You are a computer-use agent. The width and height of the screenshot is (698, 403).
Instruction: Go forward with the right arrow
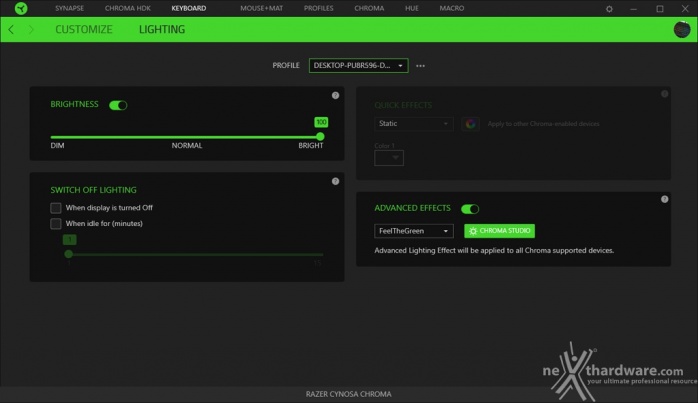[x=31, y=29]
